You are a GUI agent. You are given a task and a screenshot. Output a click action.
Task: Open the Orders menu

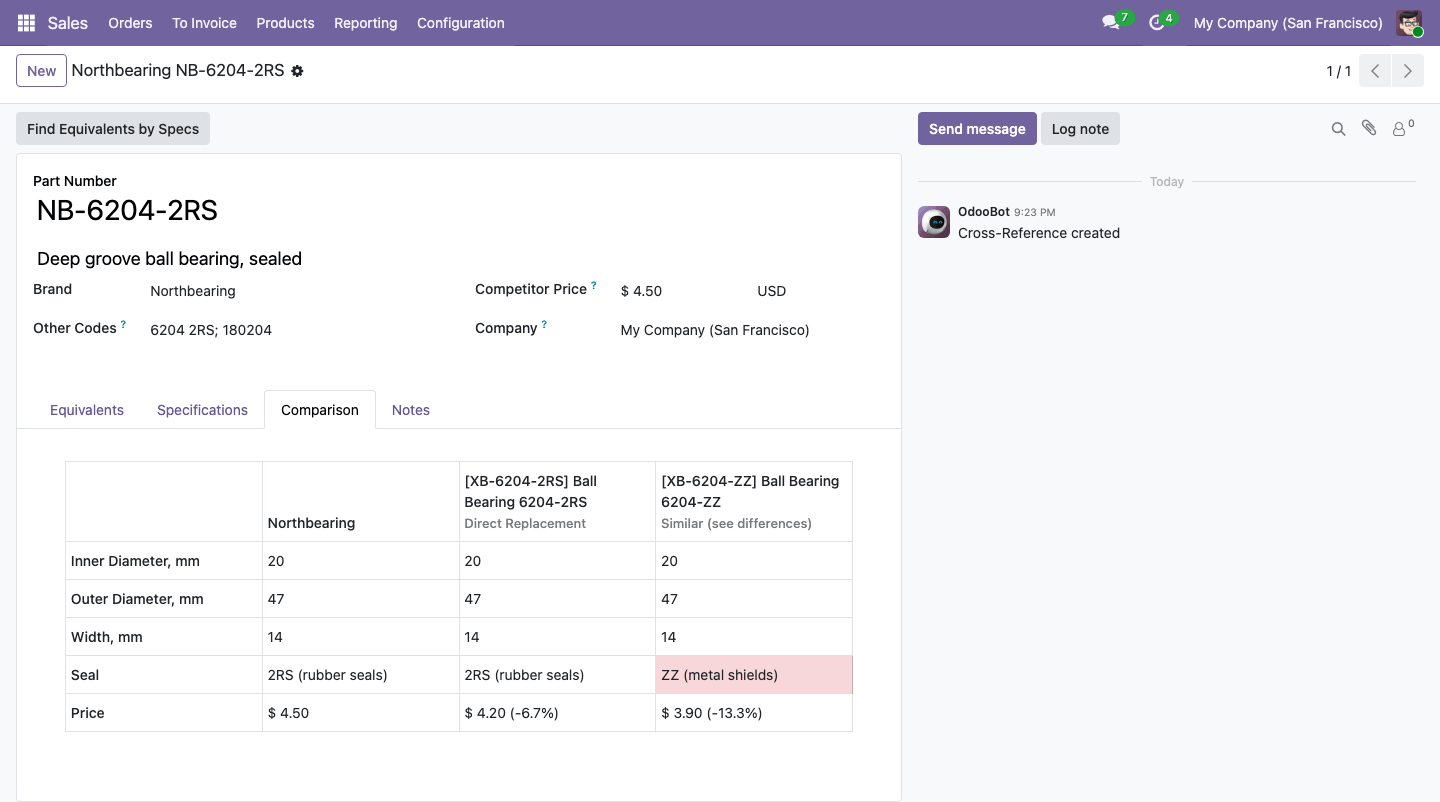click(x=130, y=23)
